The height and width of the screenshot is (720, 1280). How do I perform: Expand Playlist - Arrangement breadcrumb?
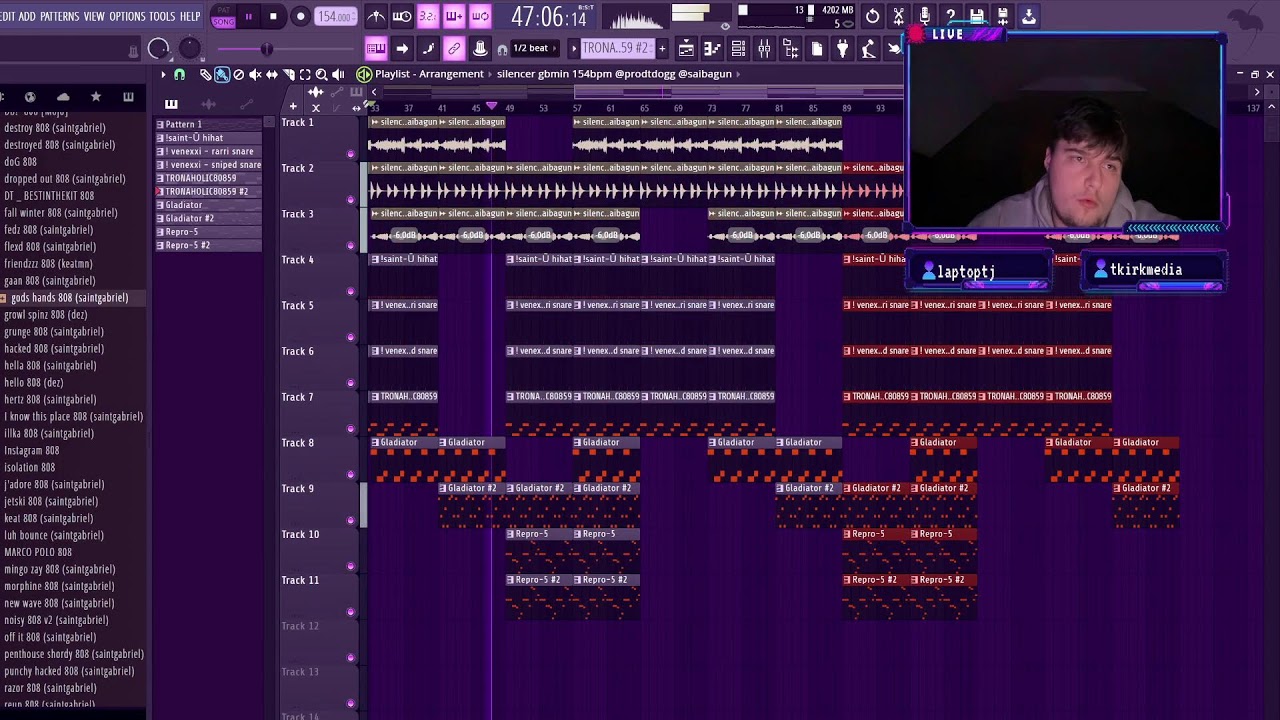pyautogui.click(x=429, y=74)
